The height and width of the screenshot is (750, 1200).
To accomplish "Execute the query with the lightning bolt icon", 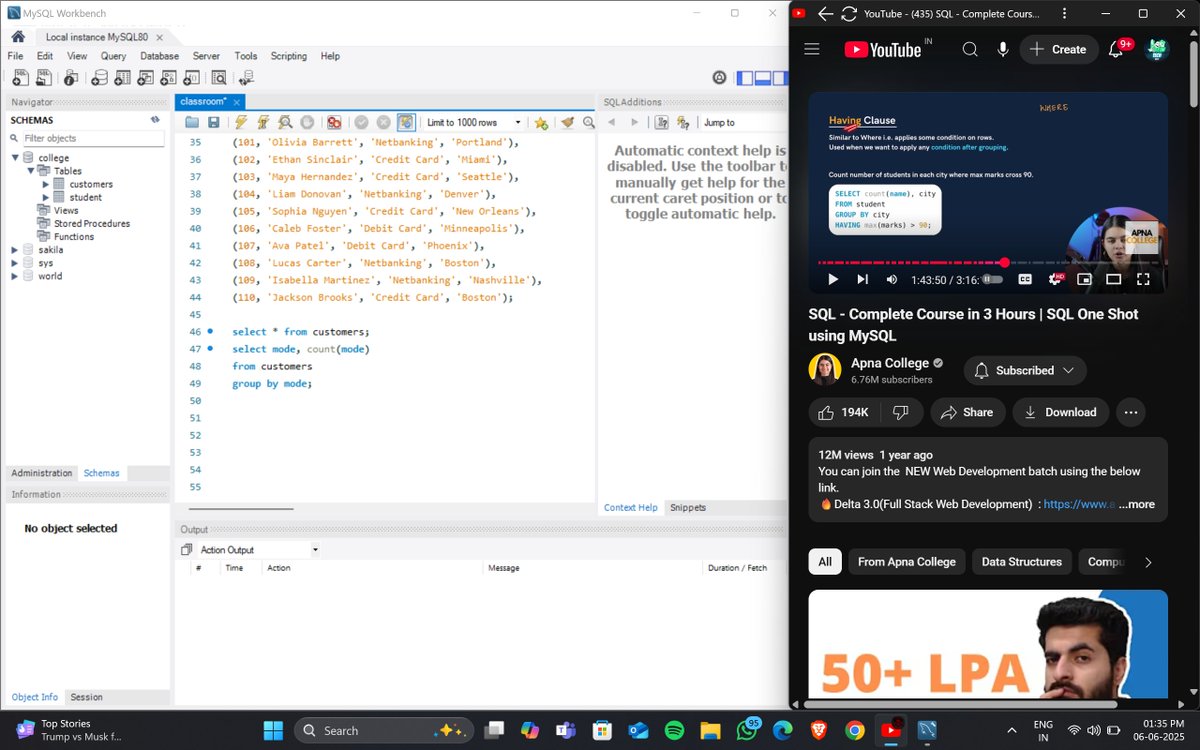I will pyautogui.click(x=241, y=122).
